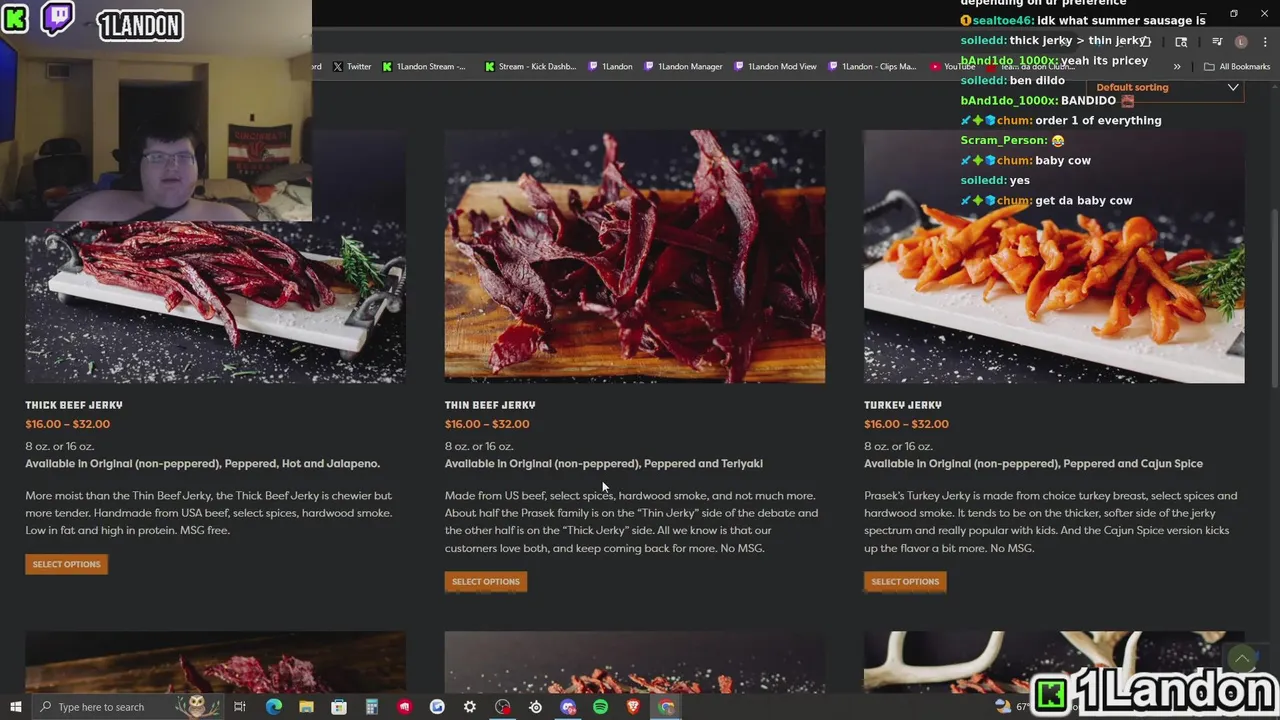The width and height of the screenshot is (1280, 720).
Task: Open the Thick Beef Jerky product image
Action: click(x=215, y=256)
